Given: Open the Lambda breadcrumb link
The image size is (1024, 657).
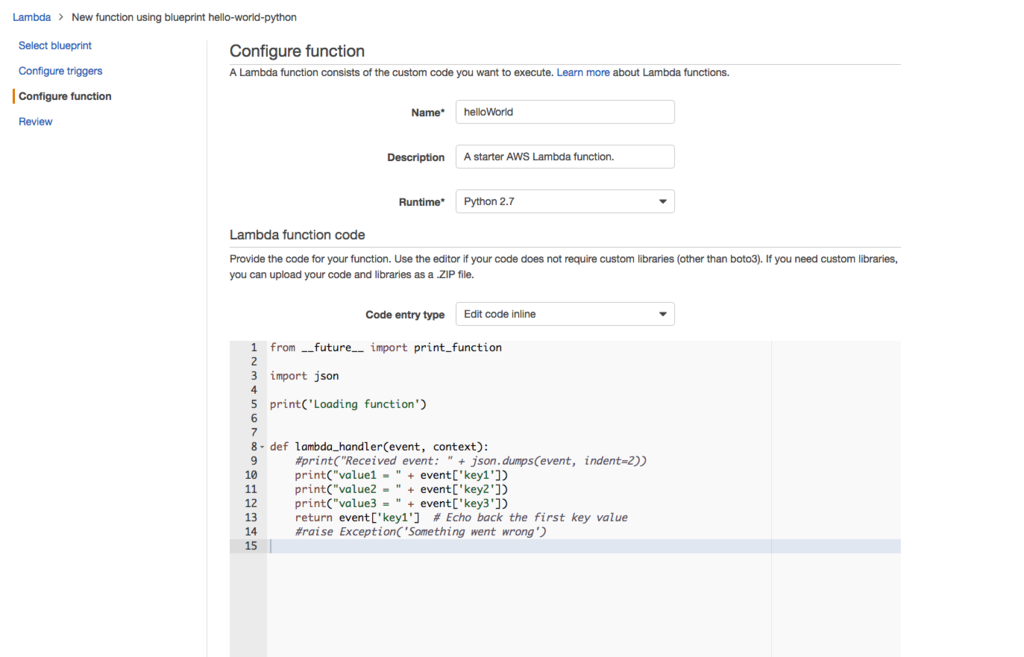Looking at the screenshot, I should (x=31, y=17).
